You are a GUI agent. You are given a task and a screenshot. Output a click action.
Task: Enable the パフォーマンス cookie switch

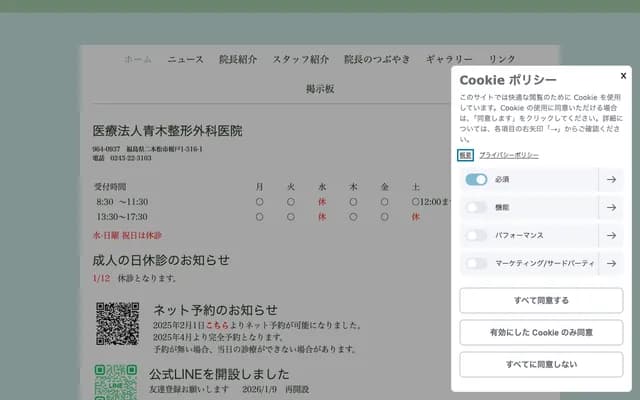476,236
